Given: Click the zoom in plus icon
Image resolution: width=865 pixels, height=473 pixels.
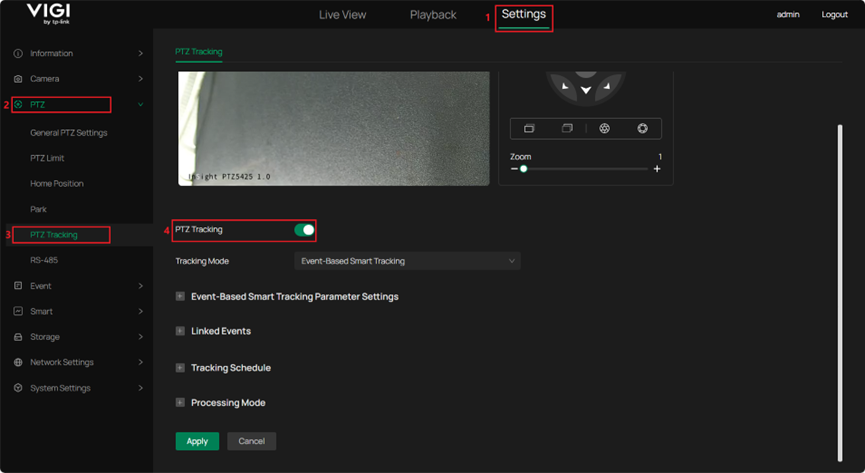Looking at the screenshot, I should [x=657, y=169].
